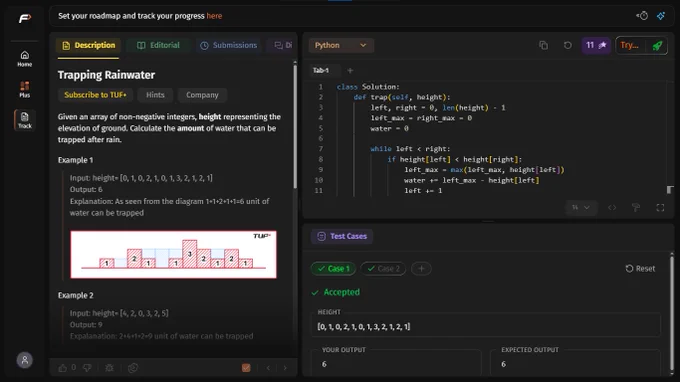Viewport: 680px width, 382px height.
Task: Select Case 1
Action: click(333, 268)
